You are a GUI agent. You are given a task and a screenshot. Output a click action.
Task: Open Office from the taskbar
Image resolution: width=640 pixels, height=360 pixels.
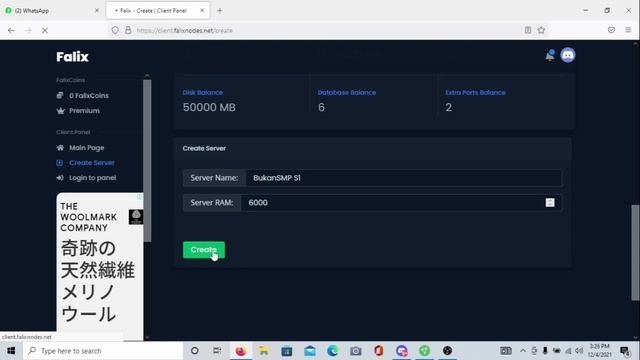click(378, 351)
